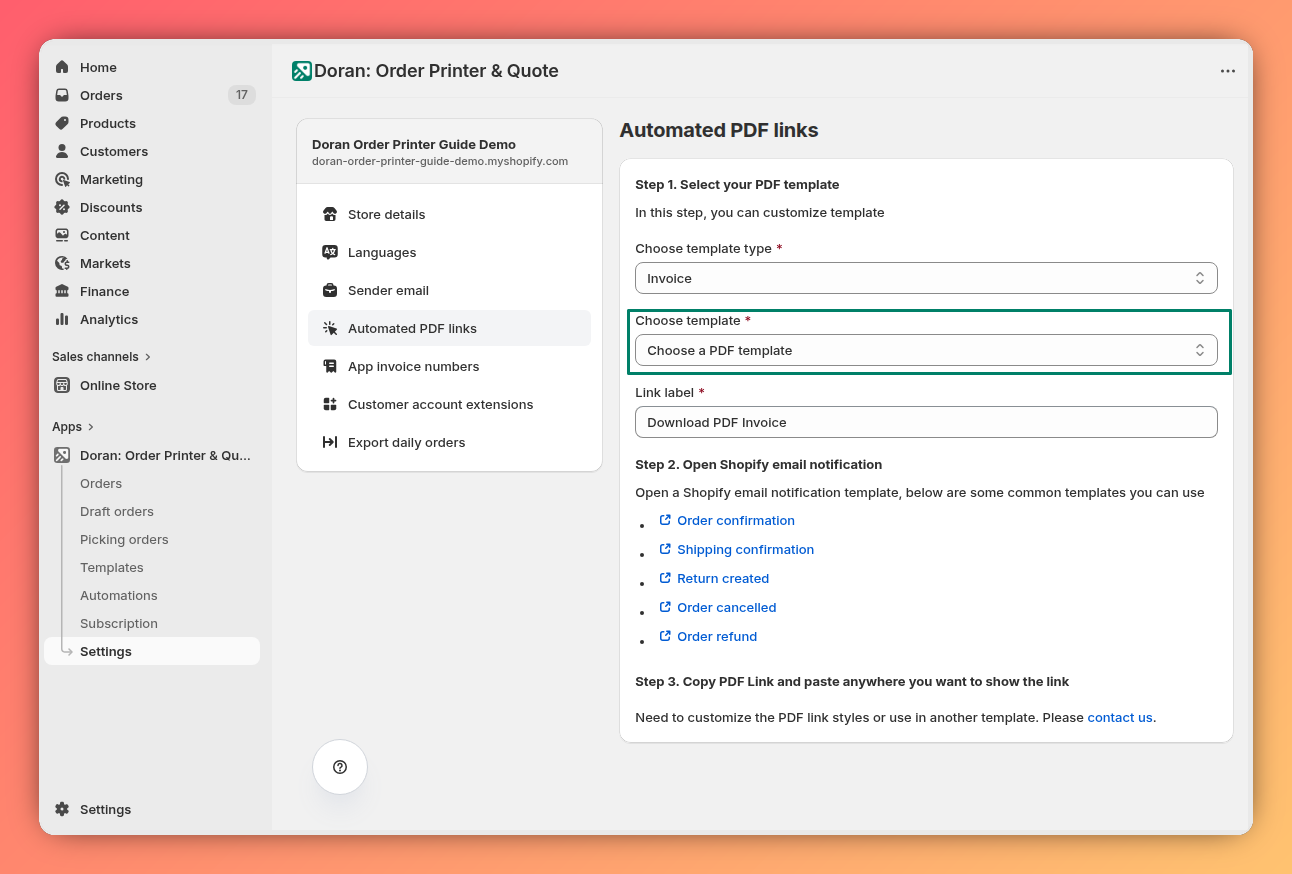Click the round help question mark button
This screenshot has width=1292, height=874.
point(340,767)
